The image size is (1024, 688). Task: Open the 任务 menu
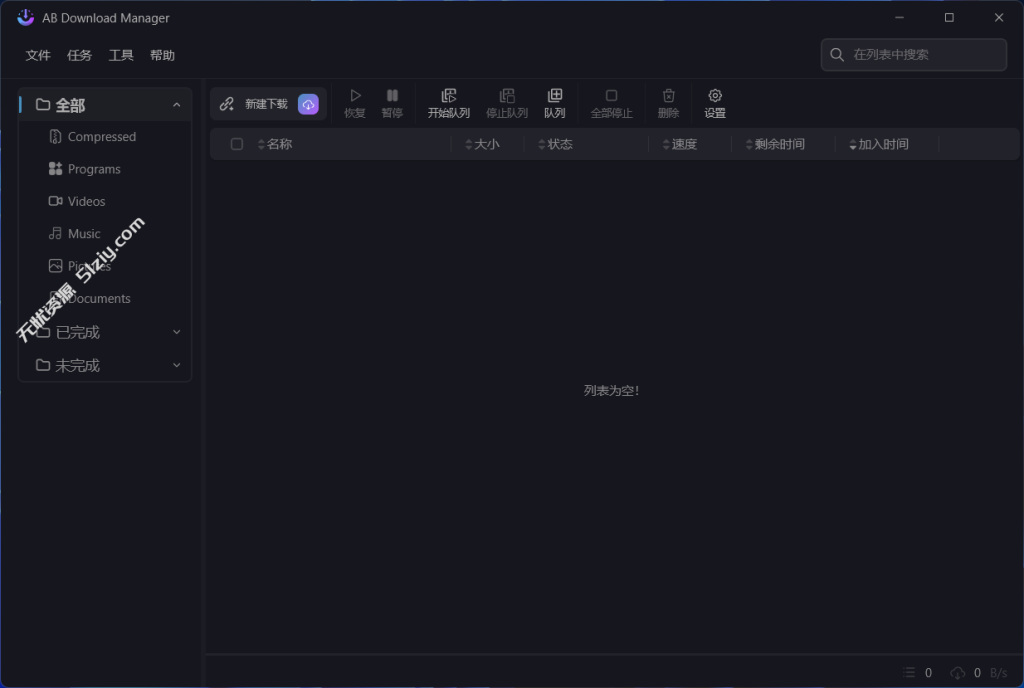(79, 55)
